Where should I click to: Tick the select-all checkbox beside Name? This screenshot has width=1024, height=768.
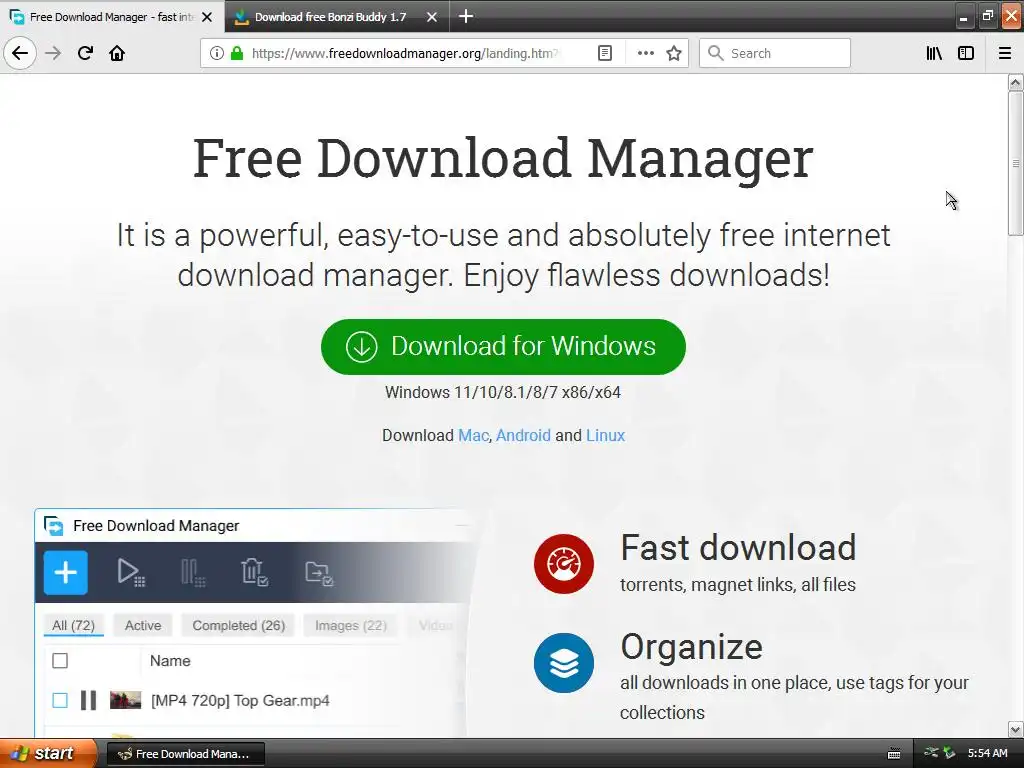coord(60,661)
